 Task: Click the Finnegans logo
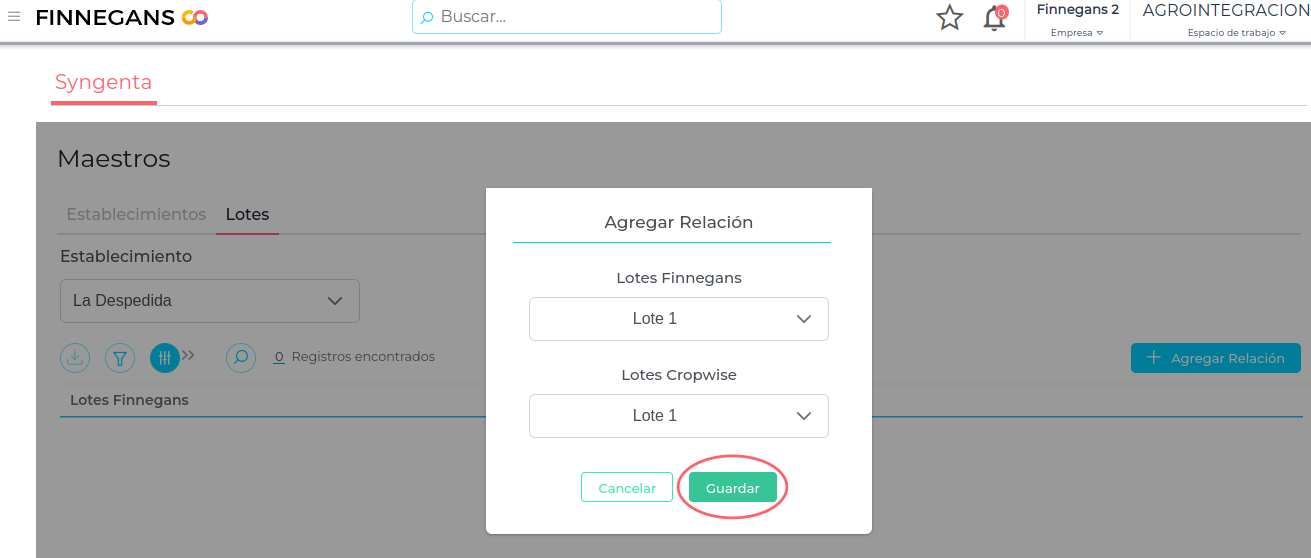[121, 17]
